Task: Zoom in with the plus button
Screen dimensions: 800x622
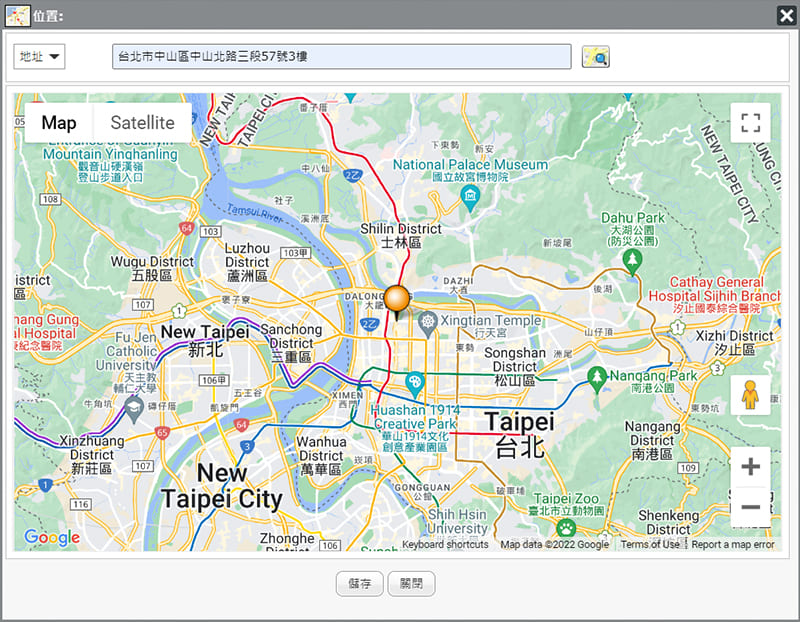Action: point(750,466)
